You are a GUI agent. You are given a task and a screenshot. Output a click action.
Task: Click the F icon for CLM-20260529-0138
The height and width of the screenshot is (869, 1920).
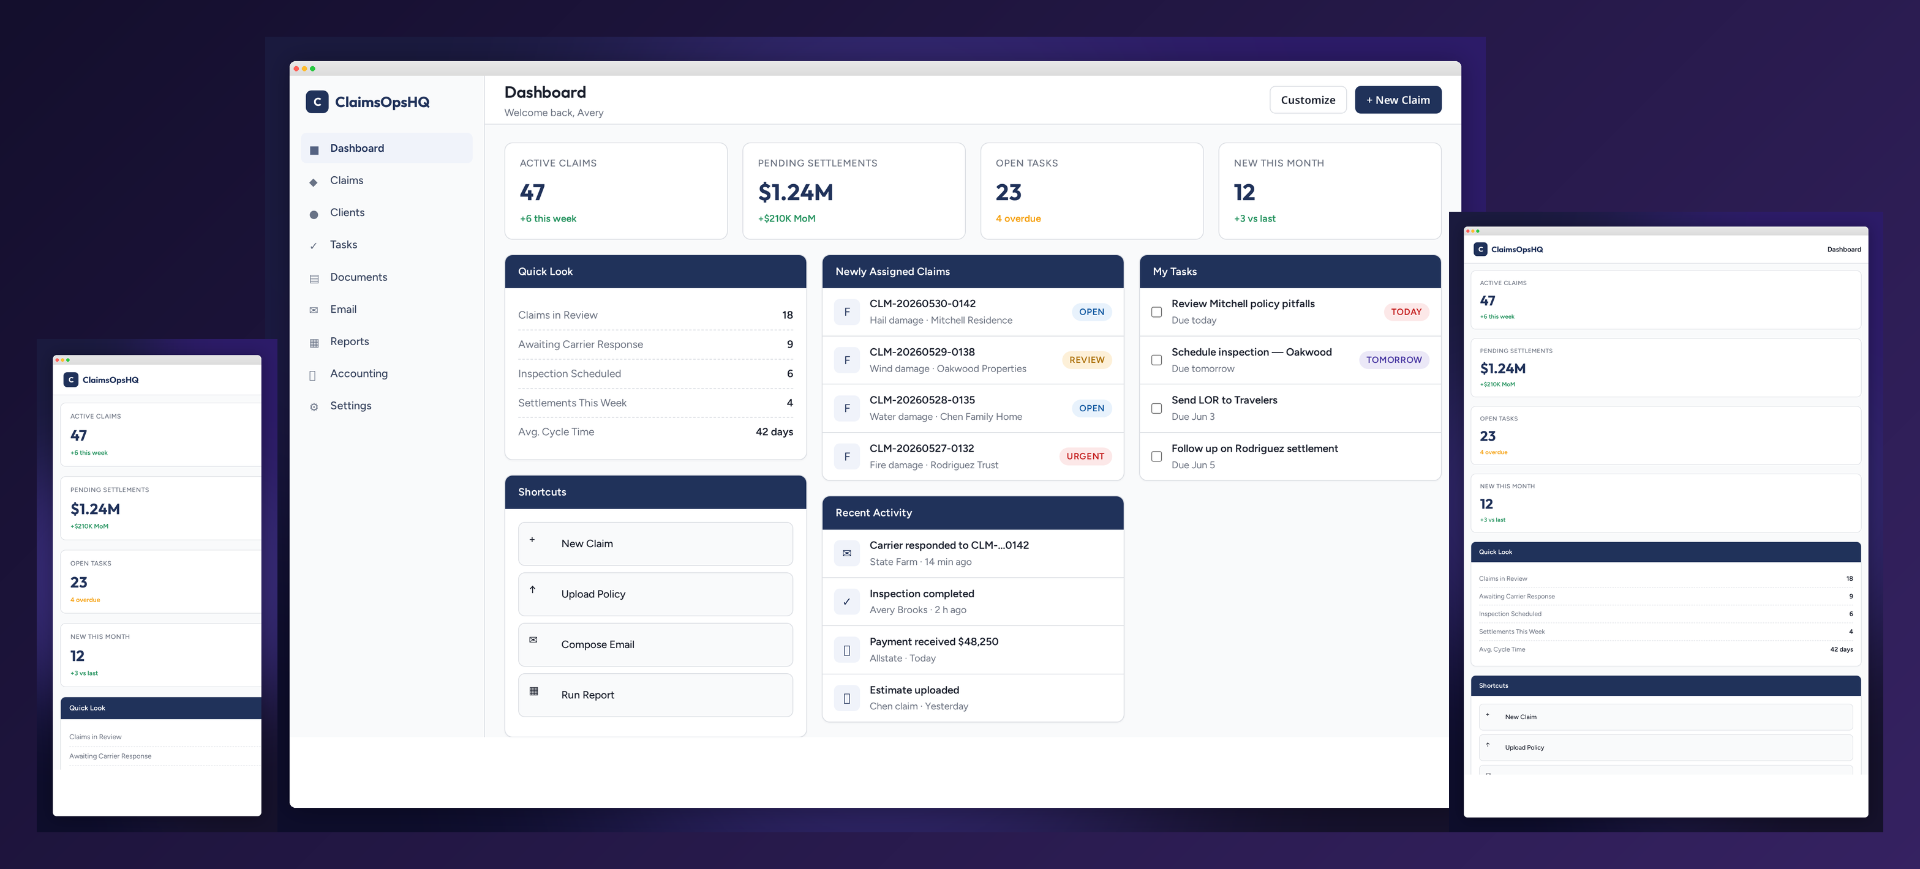(x=847, y=360)
